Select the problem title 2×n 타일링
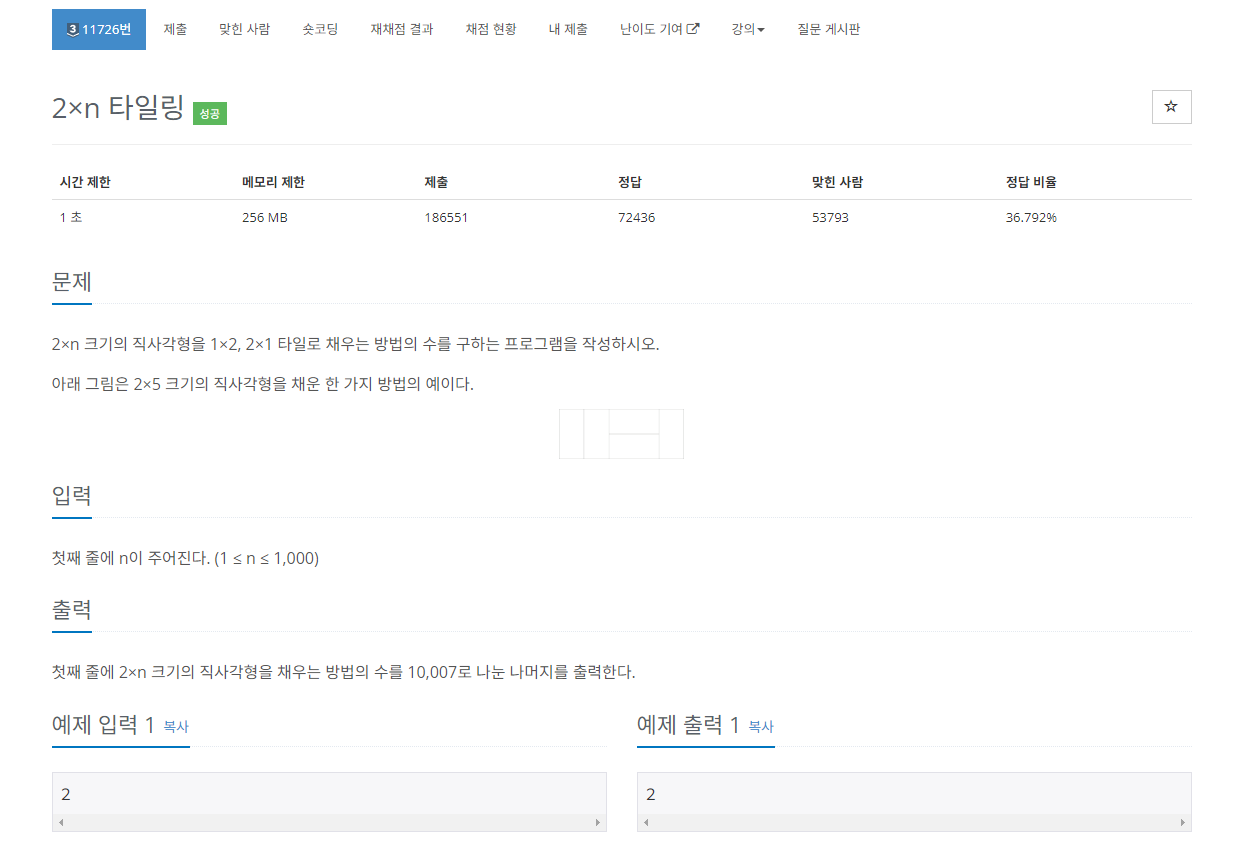This screenshot has width=1241, height=850. (118, 108)
